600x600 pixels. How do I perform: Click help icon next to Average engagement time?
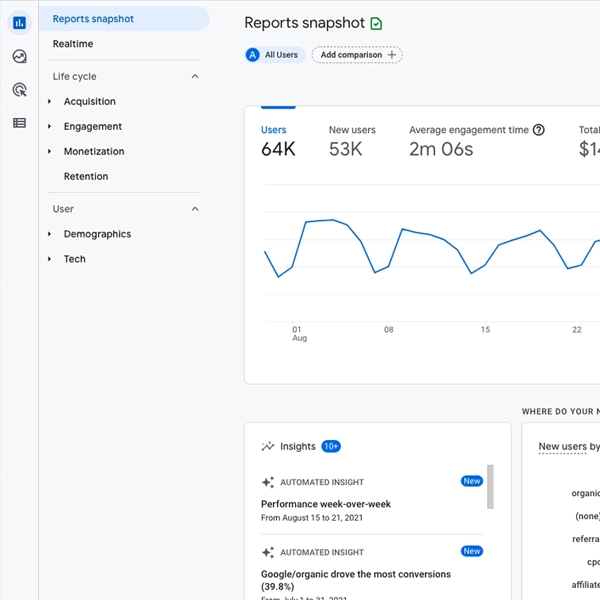click(539, 130)
